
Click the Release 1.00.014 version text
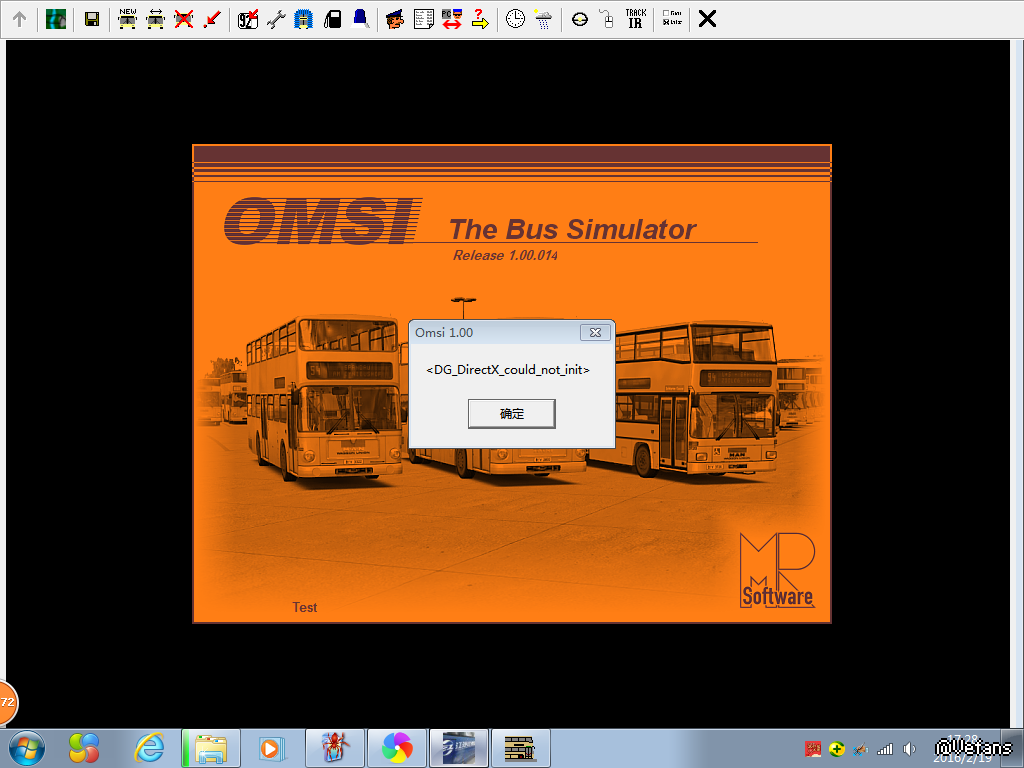pos(505,255)
